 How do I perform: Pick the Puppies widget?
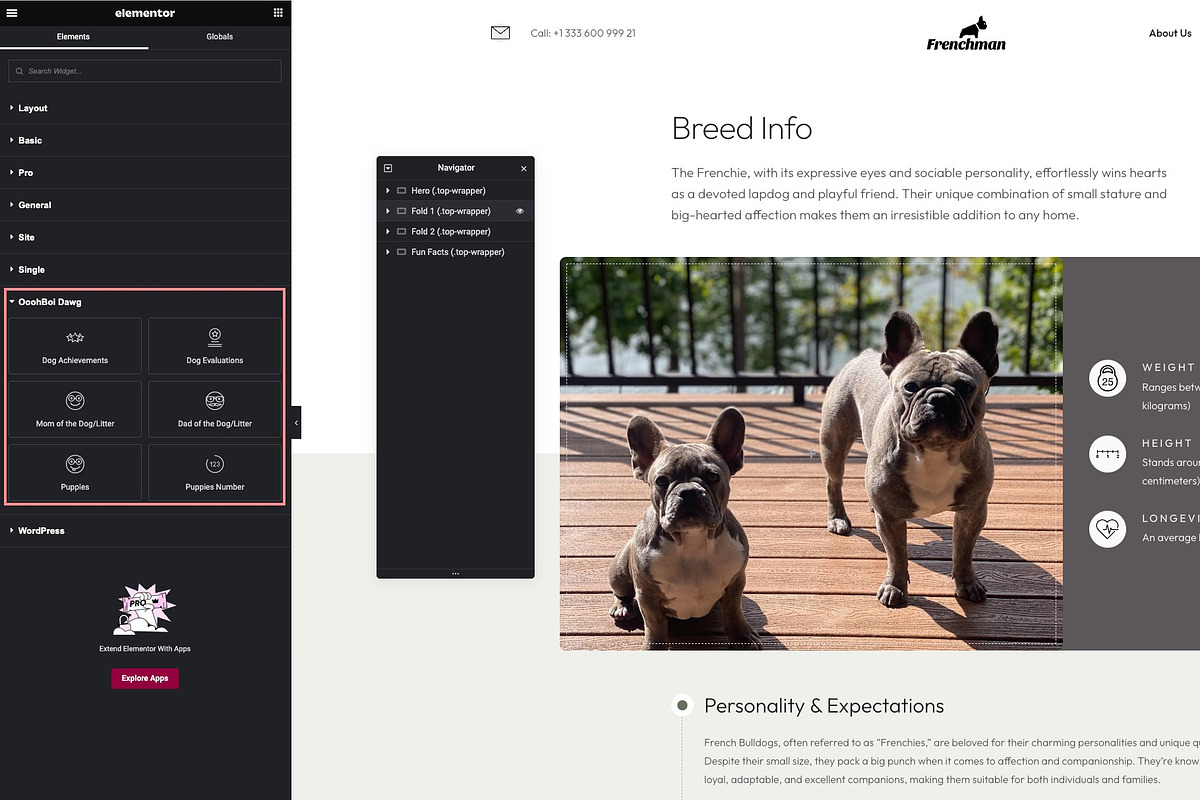click(x=75, y=472)
